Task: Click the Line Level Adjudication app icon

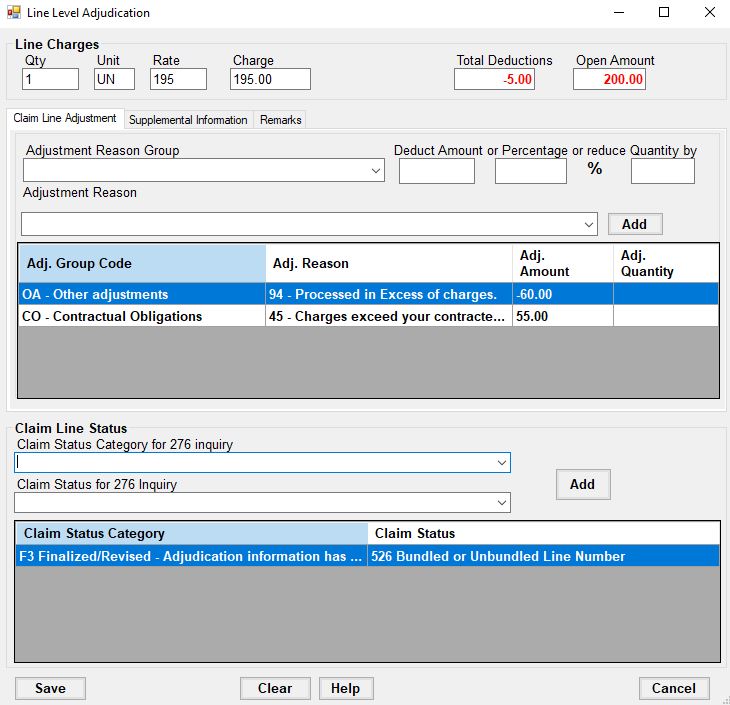Action: point(14,12)
